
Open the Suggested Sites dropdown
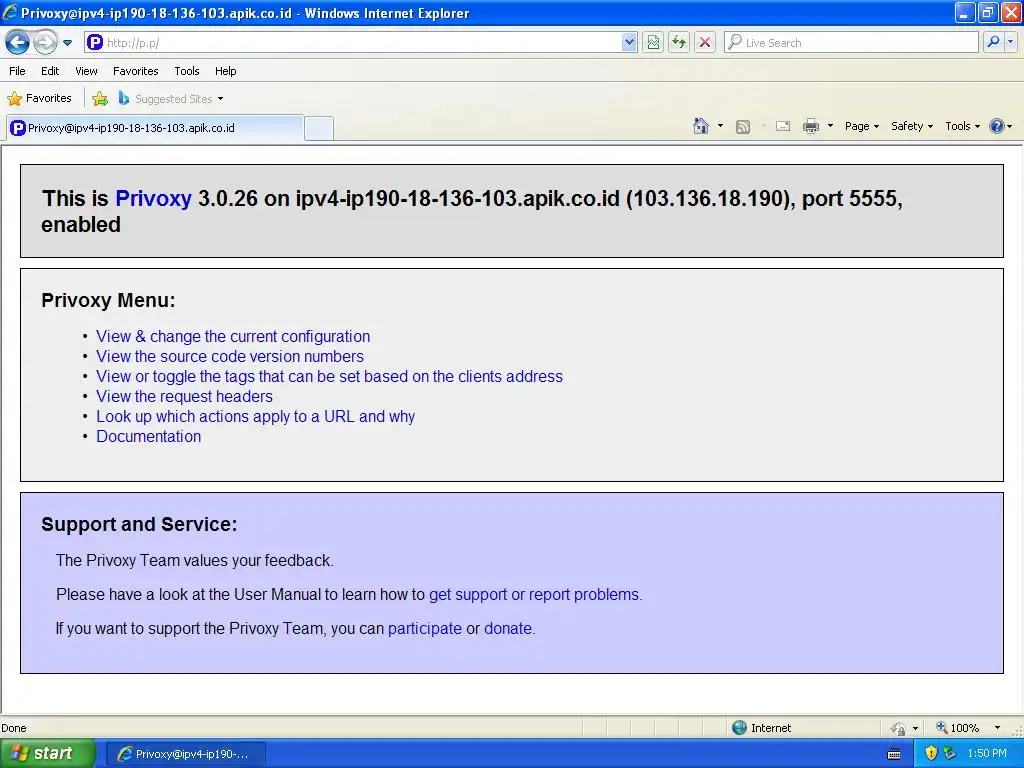coord(171,99)
